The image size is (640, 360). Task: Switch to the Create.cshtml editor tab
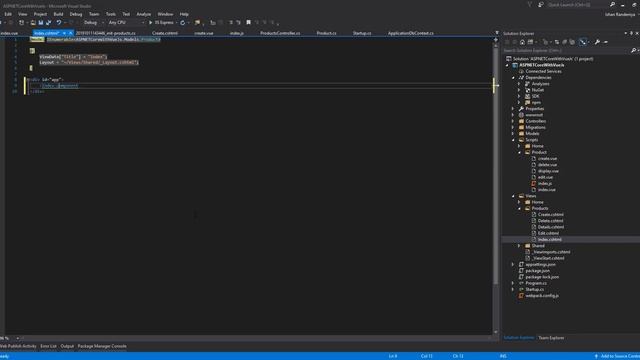tap(165, 33)
